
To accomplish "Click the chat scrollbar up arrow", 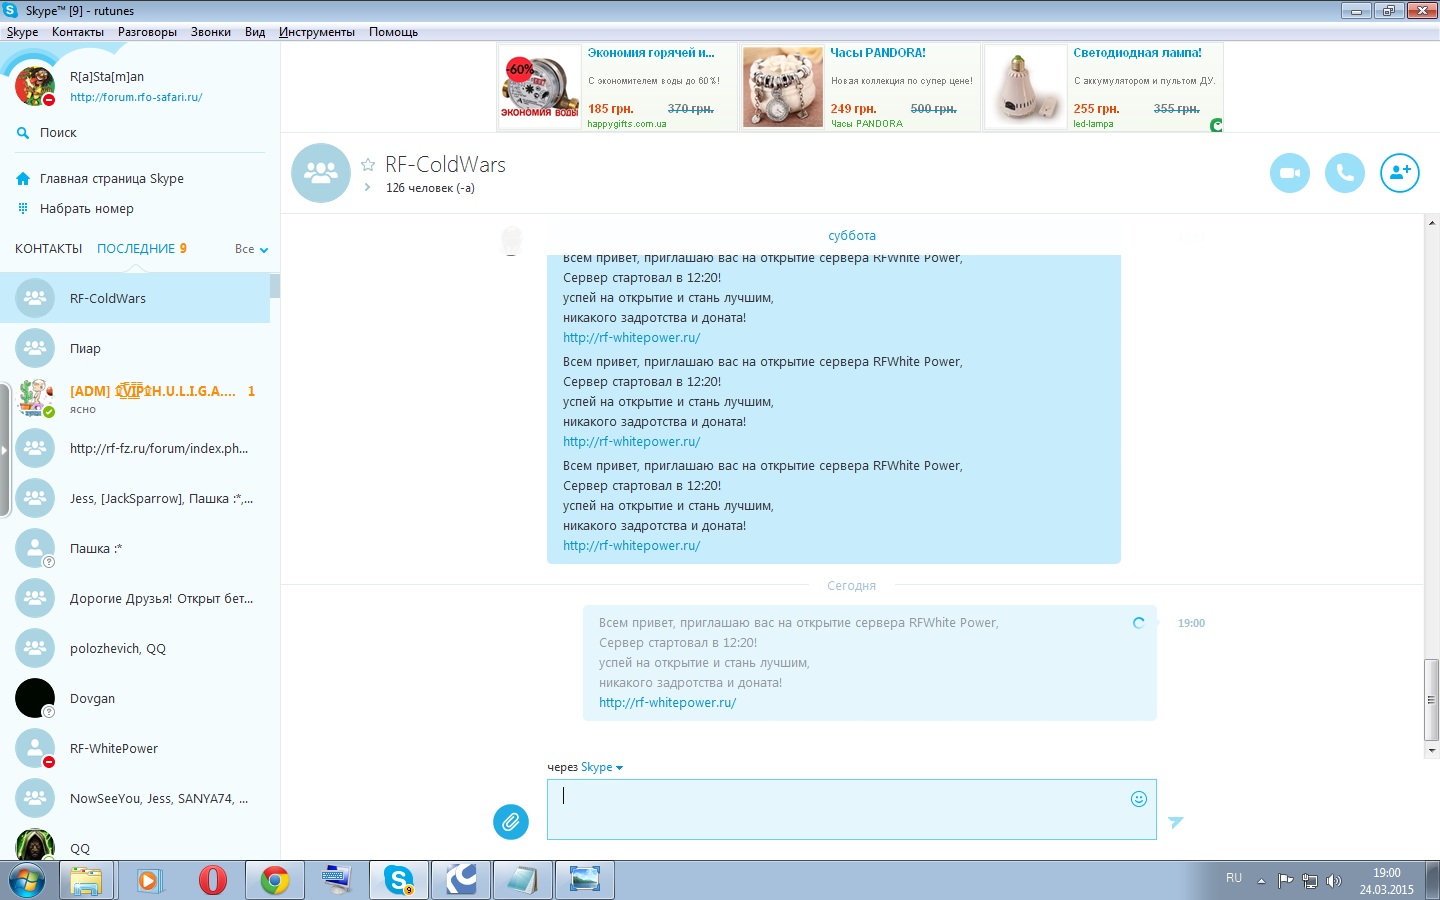I will tap(1432, 222).
